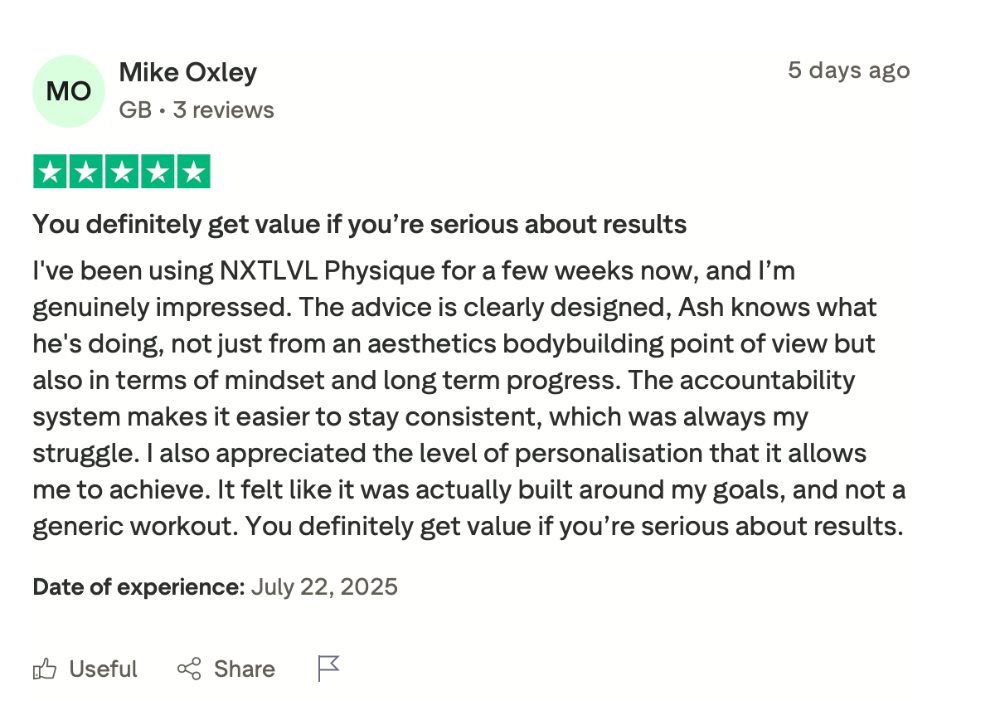Click the July 22, 2025 date
This screenshot has width=1000, height=720.
pos(324,586)
